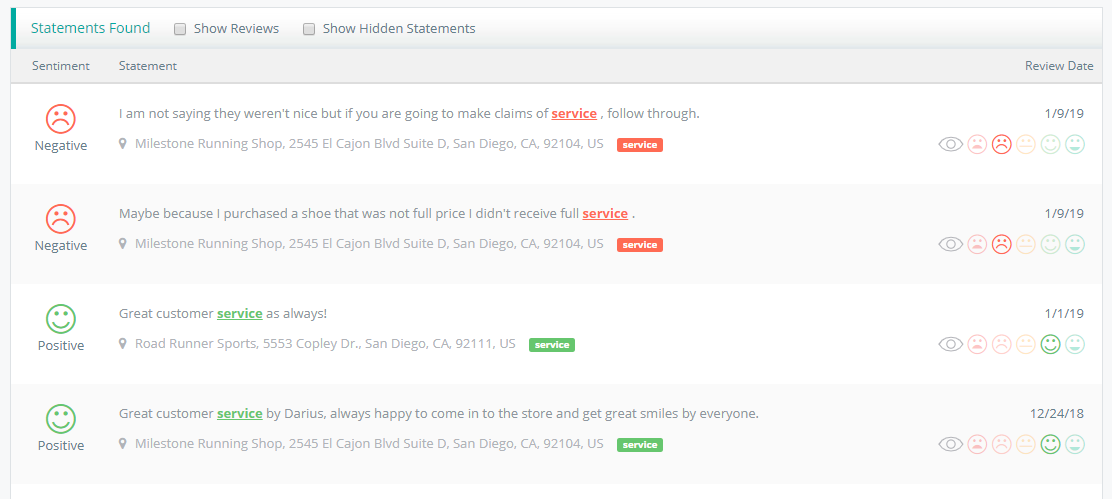The image size is (1112, 499).
Task: Click the Negative sentiment face on 'follow through' row
Action: click(61, 119)
